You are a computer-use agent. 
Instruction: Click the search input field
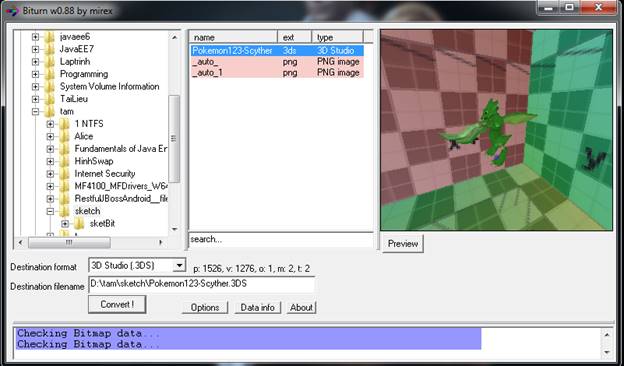coord(281,239)
